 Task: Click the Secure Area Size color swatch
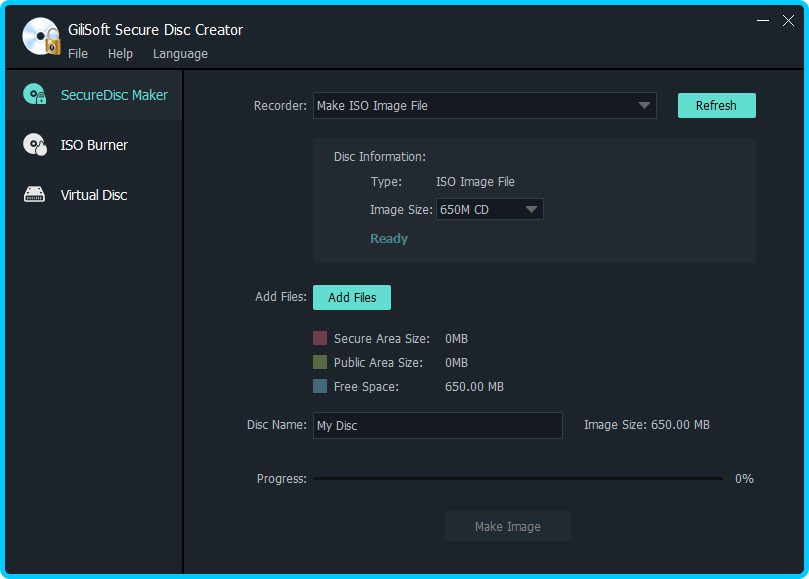pos(320,338)
